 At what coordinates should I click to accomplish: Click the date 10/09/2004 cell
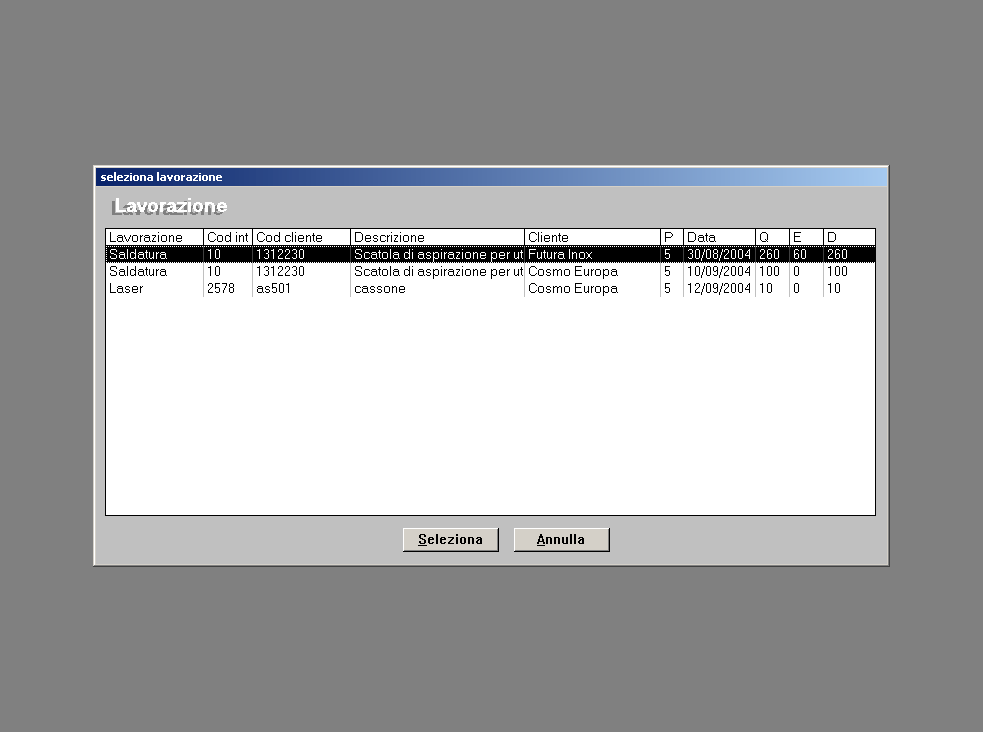720,271
